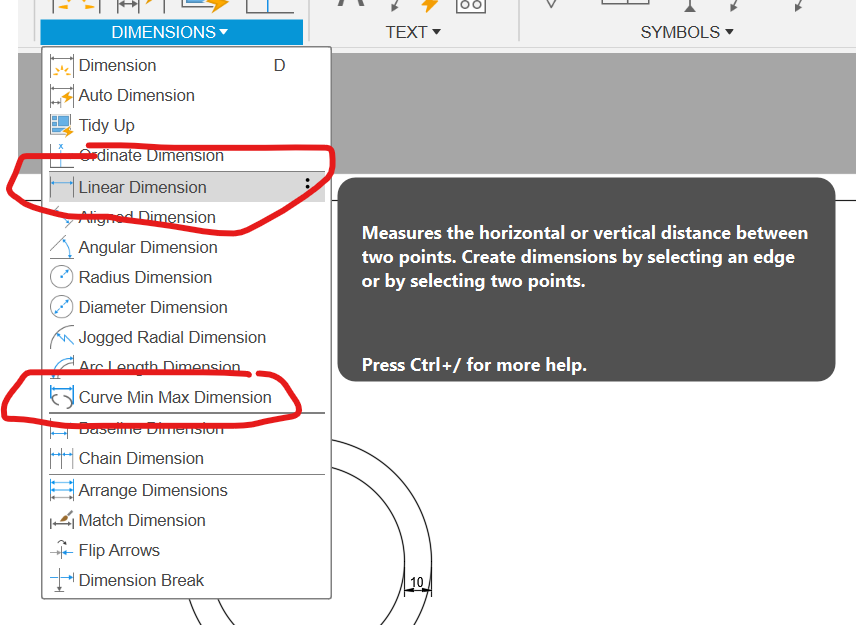Open the three-dot options beside Linear Dimension
Image resolution: width=856 pixels, height=625 pixels.
pos(308,184)
